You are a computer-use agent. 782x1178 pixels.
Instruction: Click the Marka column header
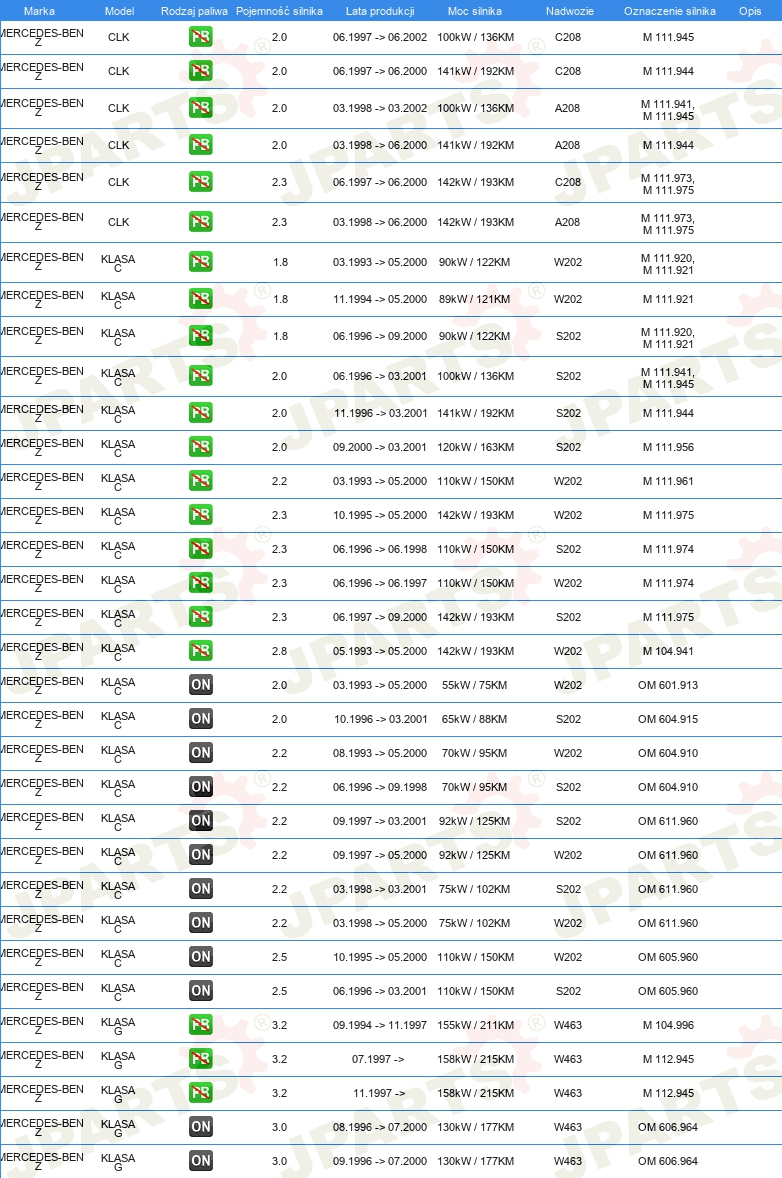(x=39, y=11)
